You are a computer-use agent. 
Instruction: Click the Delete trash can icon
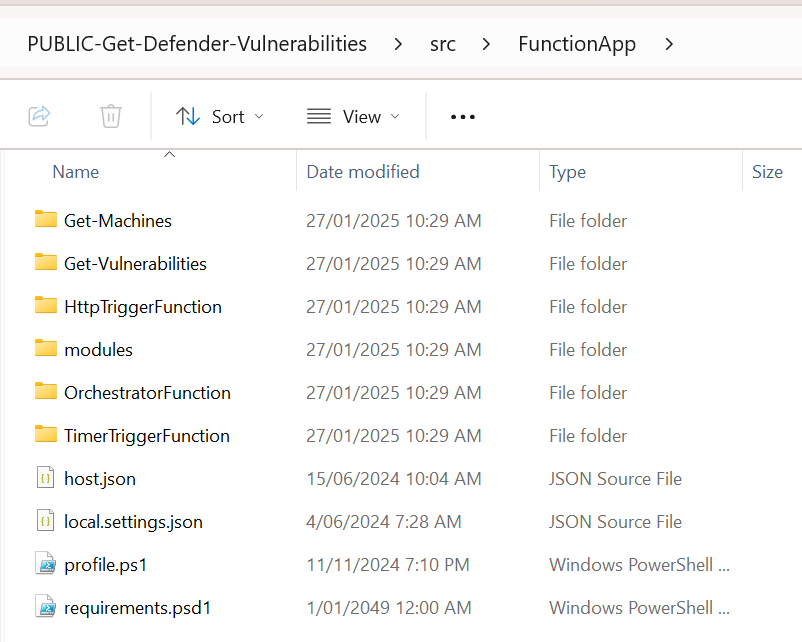110,116
